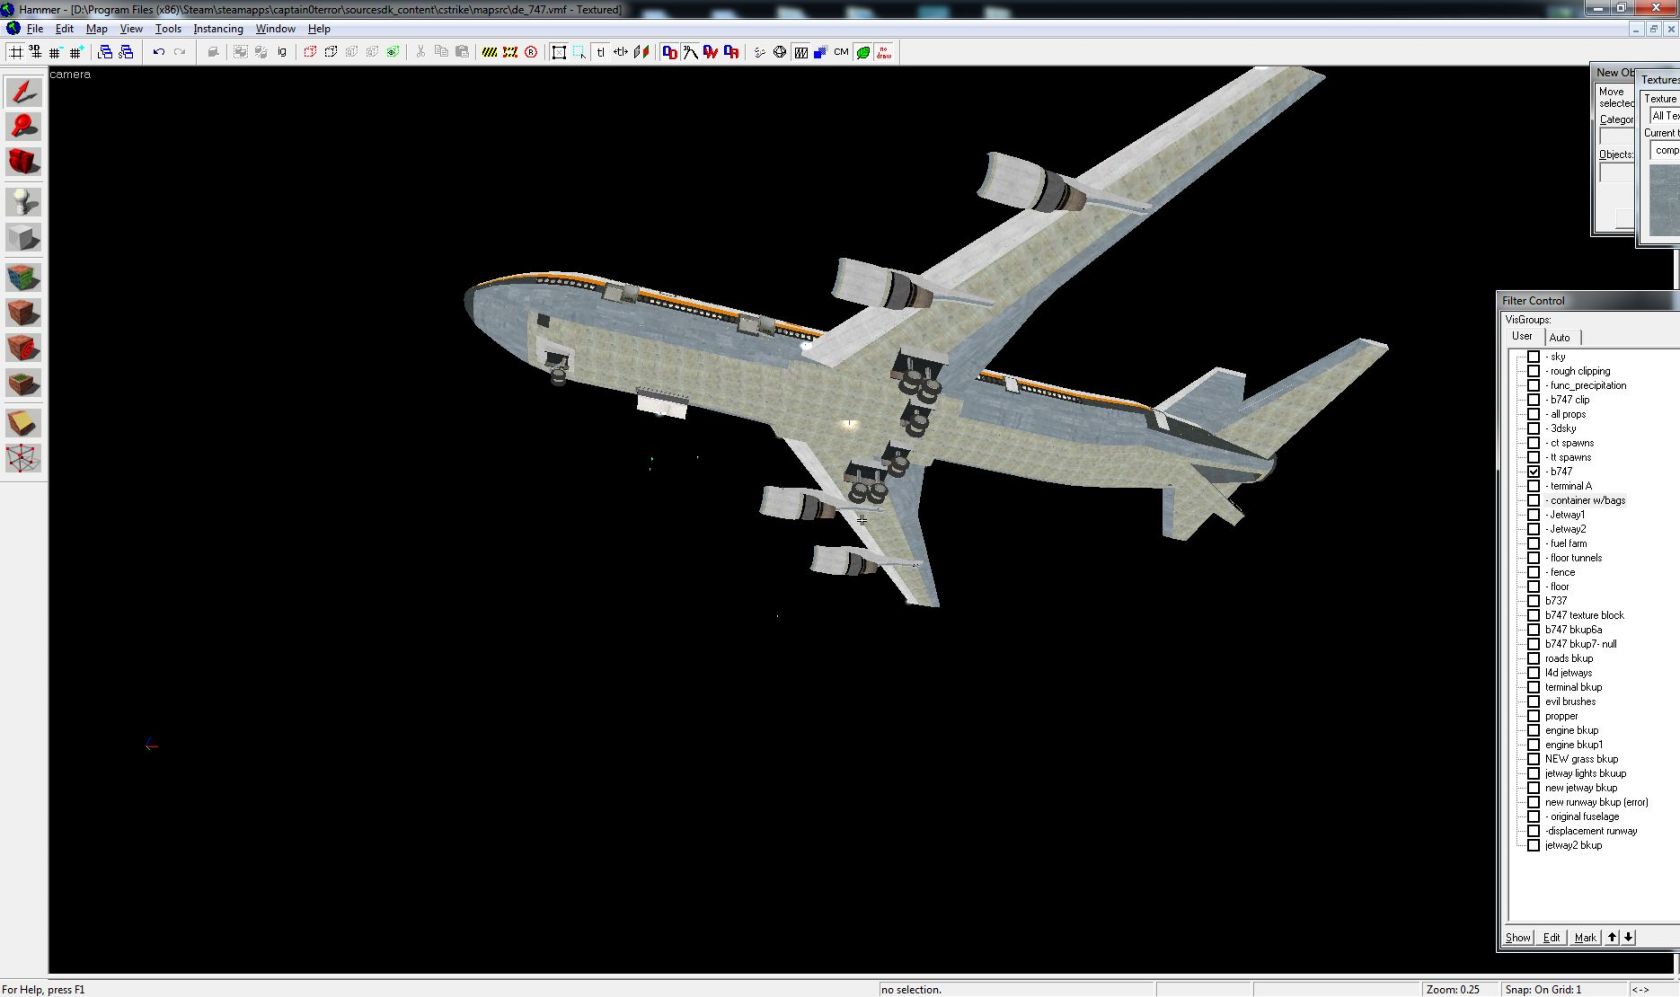
Task: Select the Selection tool (red arrow)
Action: click(x=23, y=92)
